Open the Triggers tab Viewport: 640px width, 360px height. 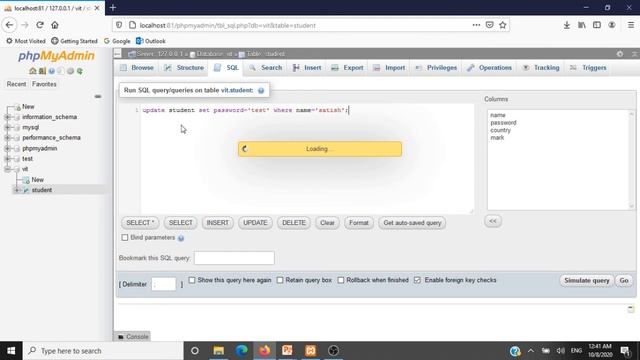pyautogui.click(x=588, y=68)
